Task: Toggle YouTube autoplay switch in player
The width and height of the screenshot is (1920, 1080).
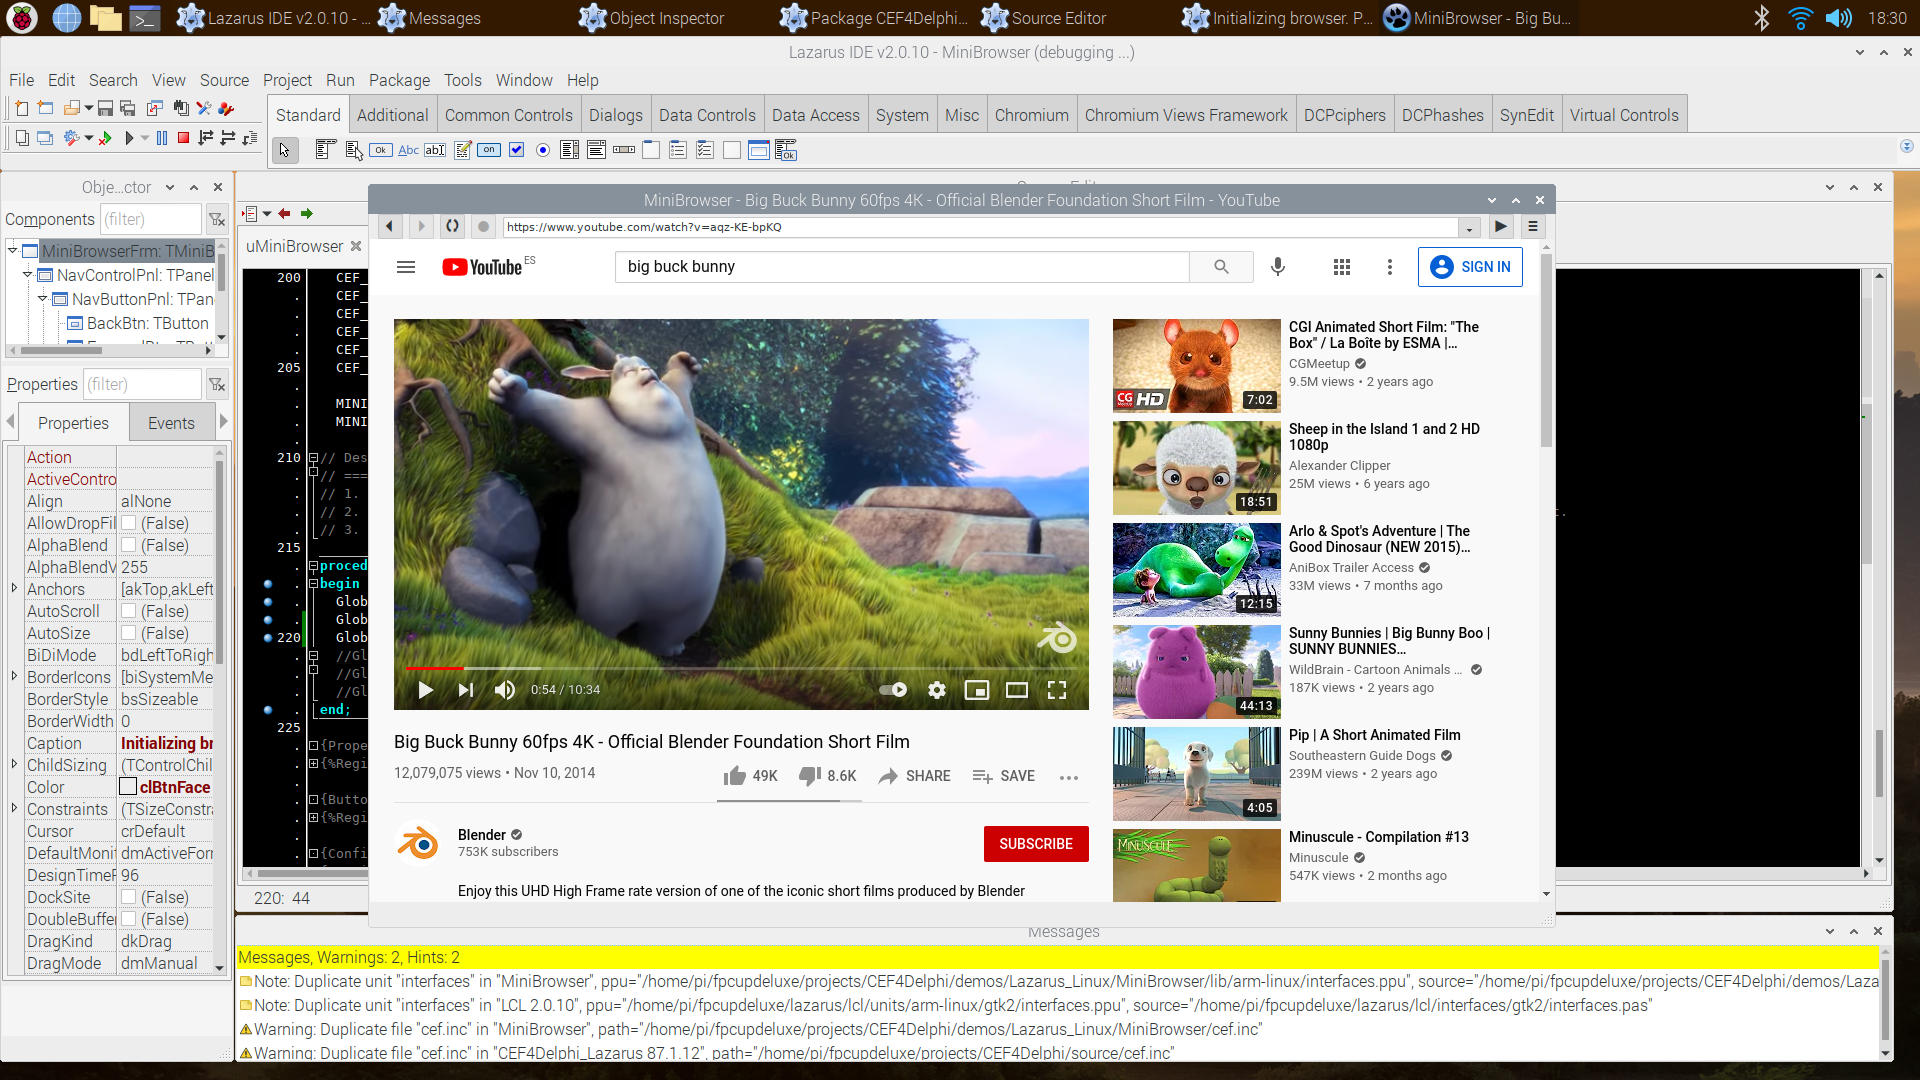Action: 893,690
